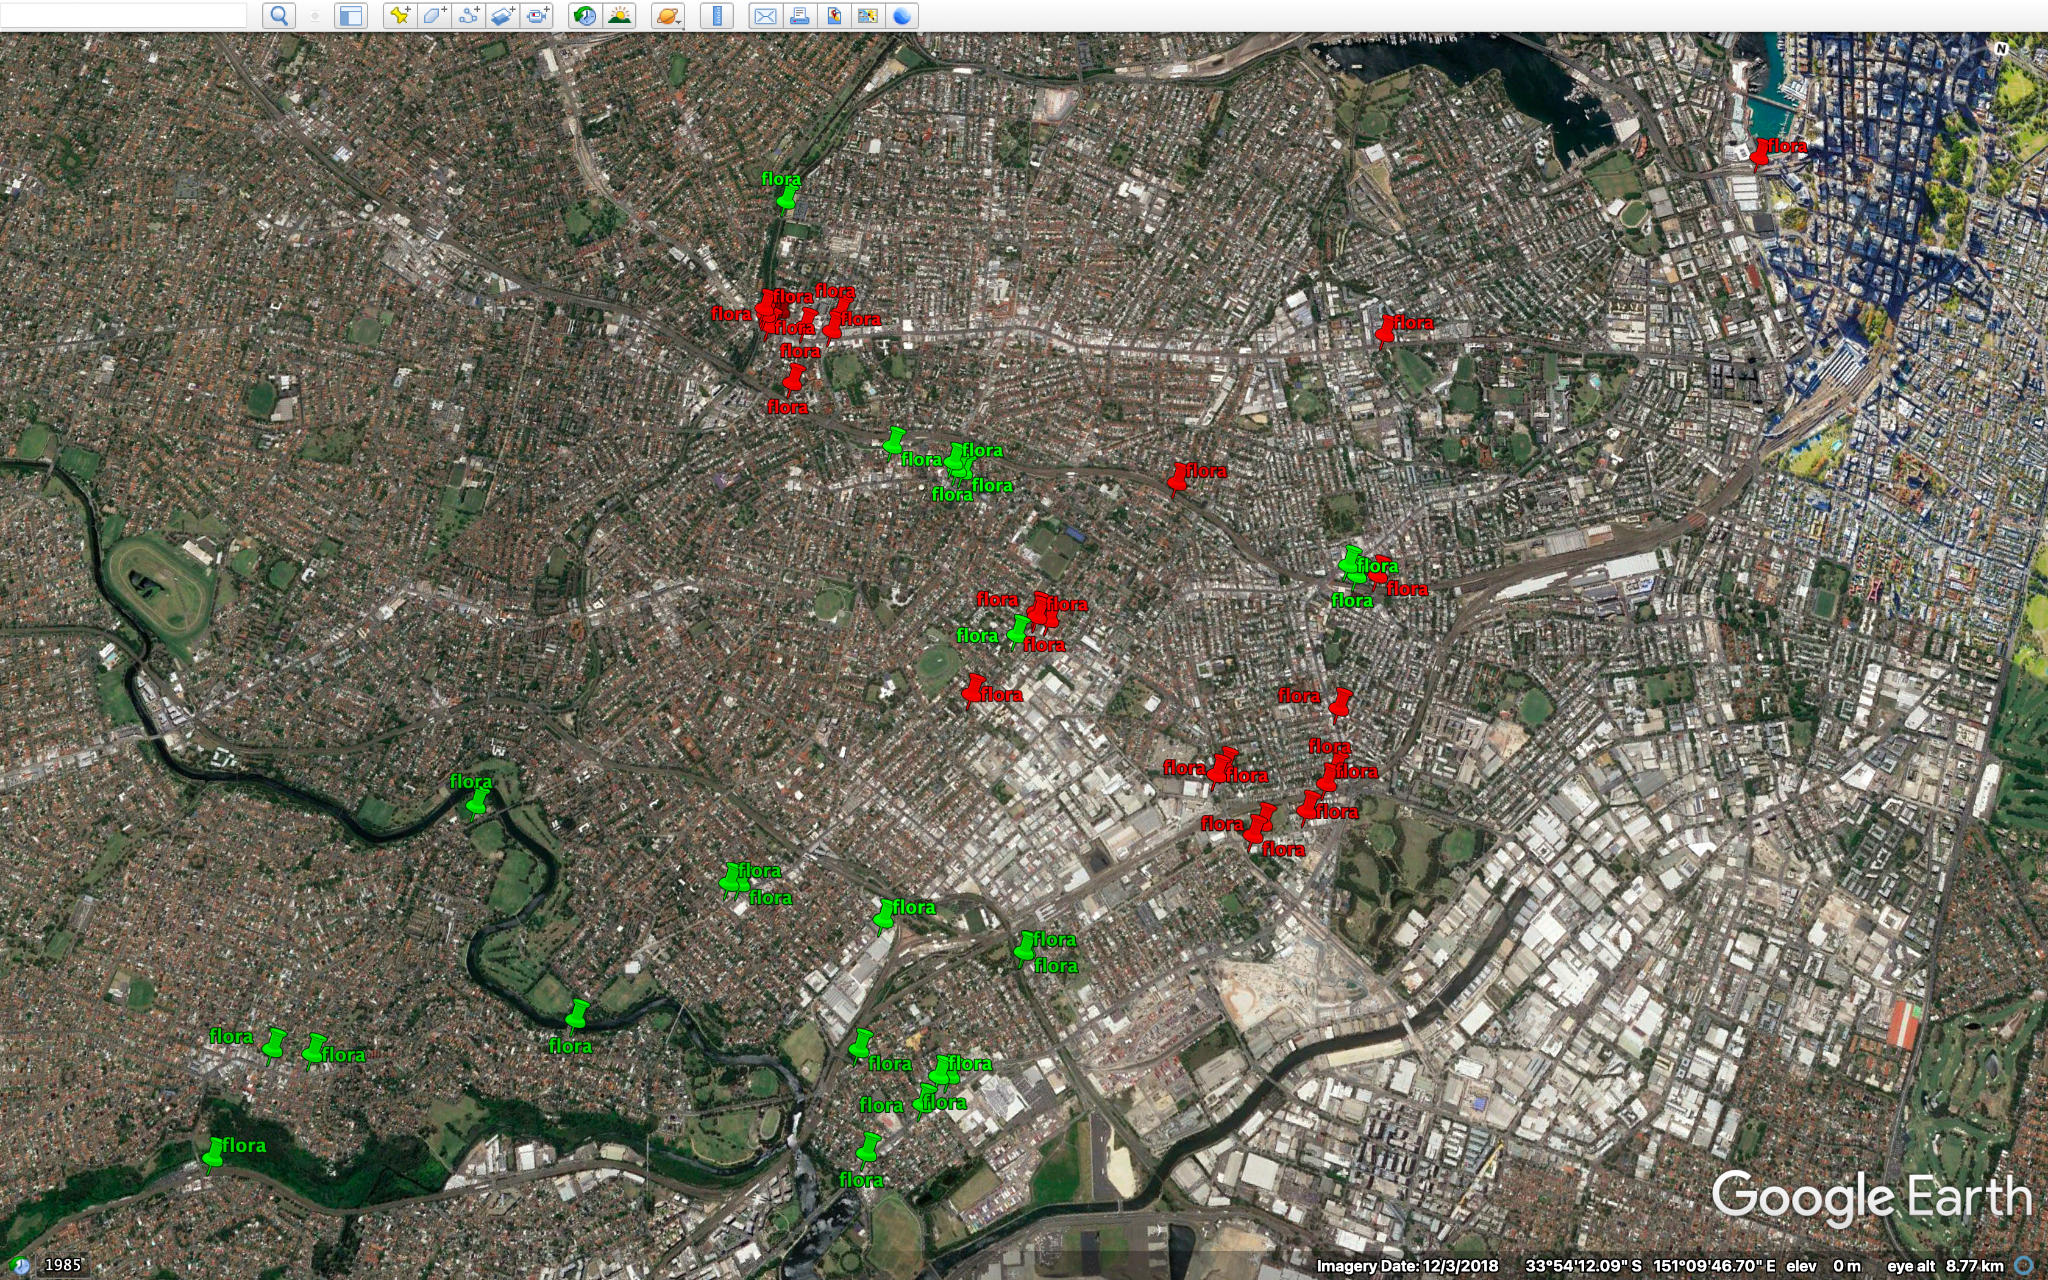Add a polygon to the map

[434, 16]
